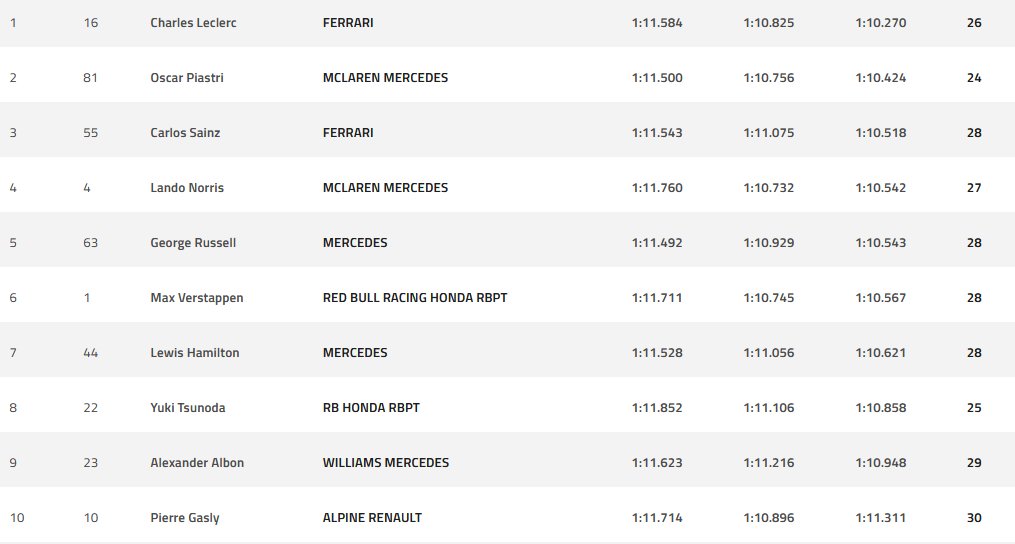The width and height of the screenshot is (1015, 544).
Task: Select Yuki Tsunoda driver name
Action: coord(188,408)
